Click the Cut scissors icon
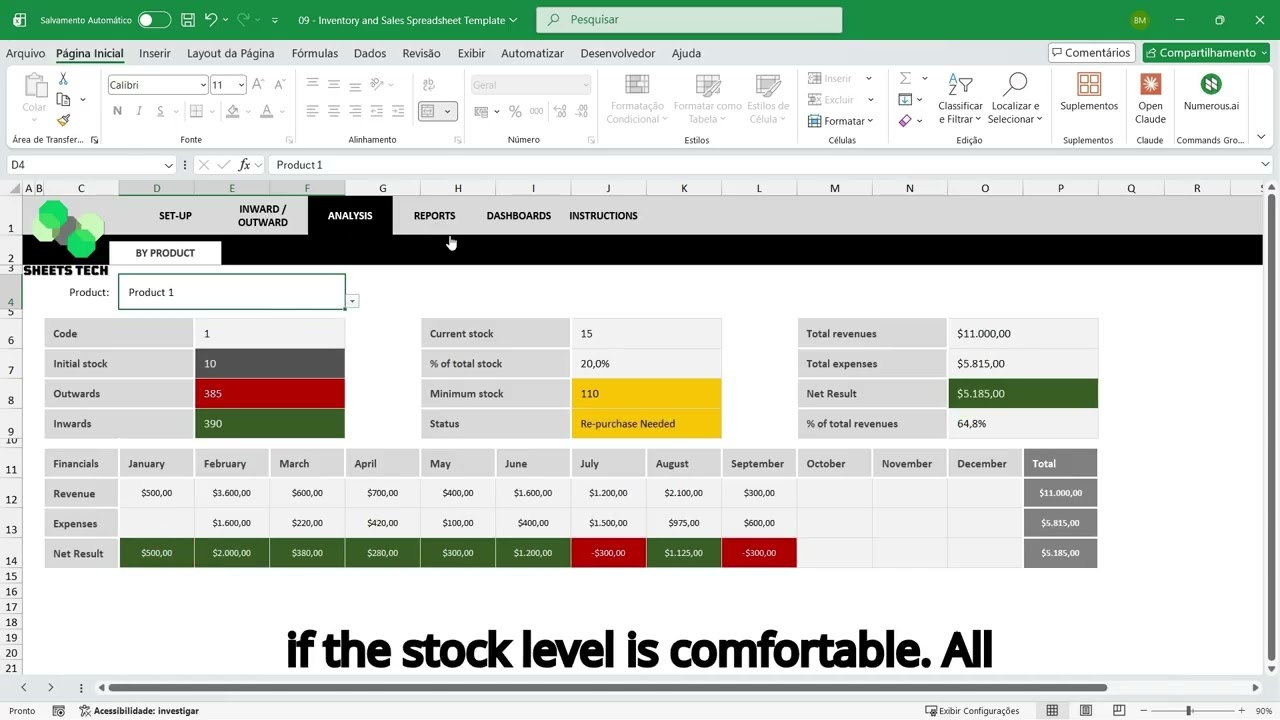Image resolution: width=1280 pixels, height=720 pixels. click(x=63, y=79)
